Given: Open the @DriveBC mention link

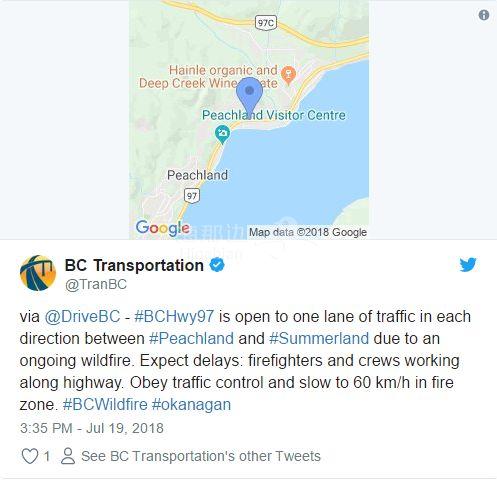Looking at the screenshot, I should (x=82, y=316).
